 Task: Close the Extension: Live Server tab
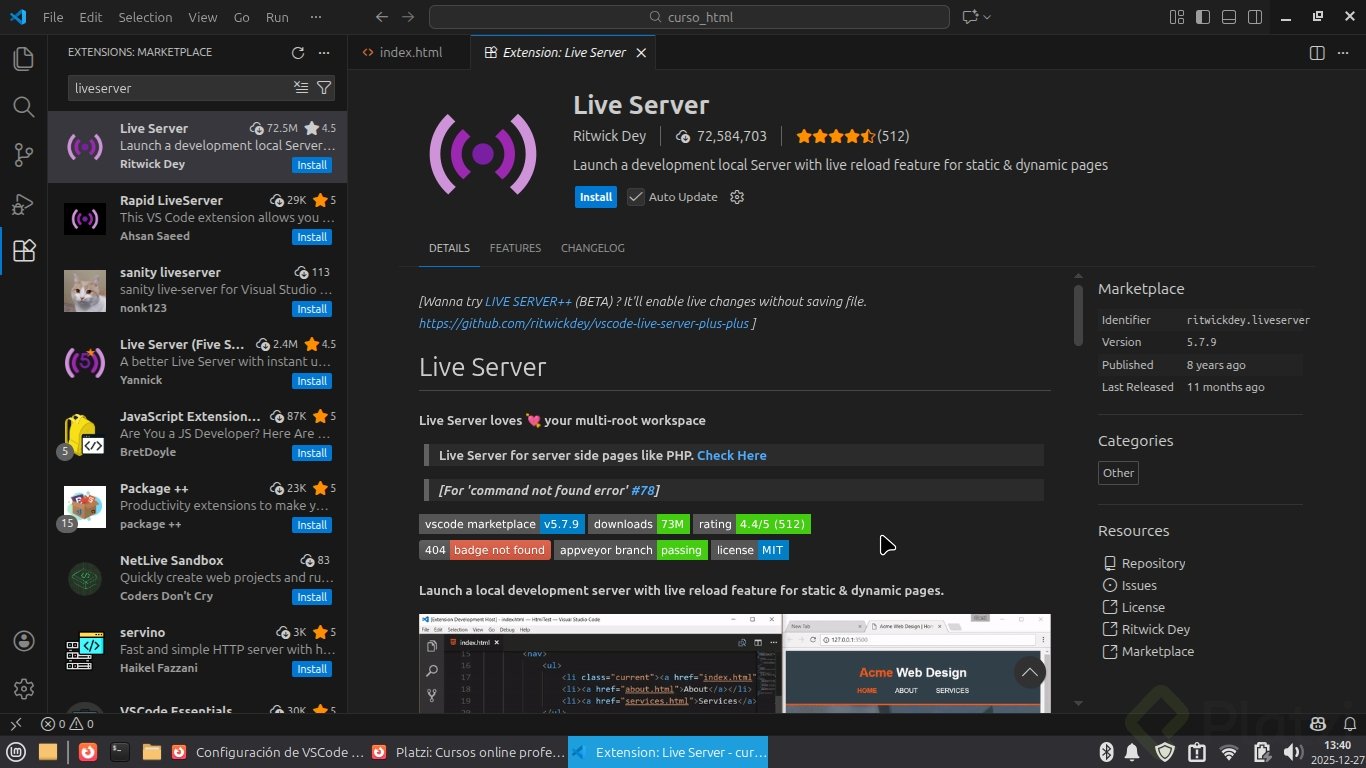pyautogui.click(x=641, y=53)
